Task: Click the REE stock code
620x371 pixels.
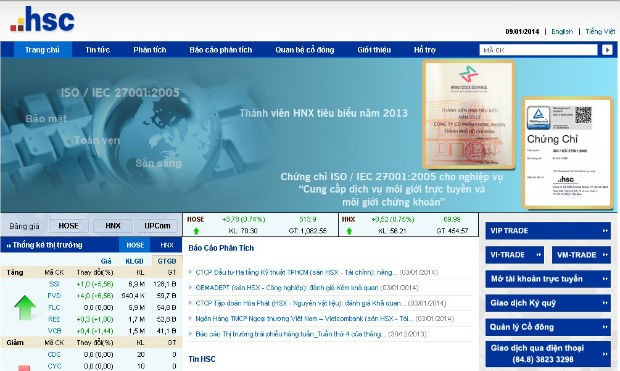Action: point(54,319)
